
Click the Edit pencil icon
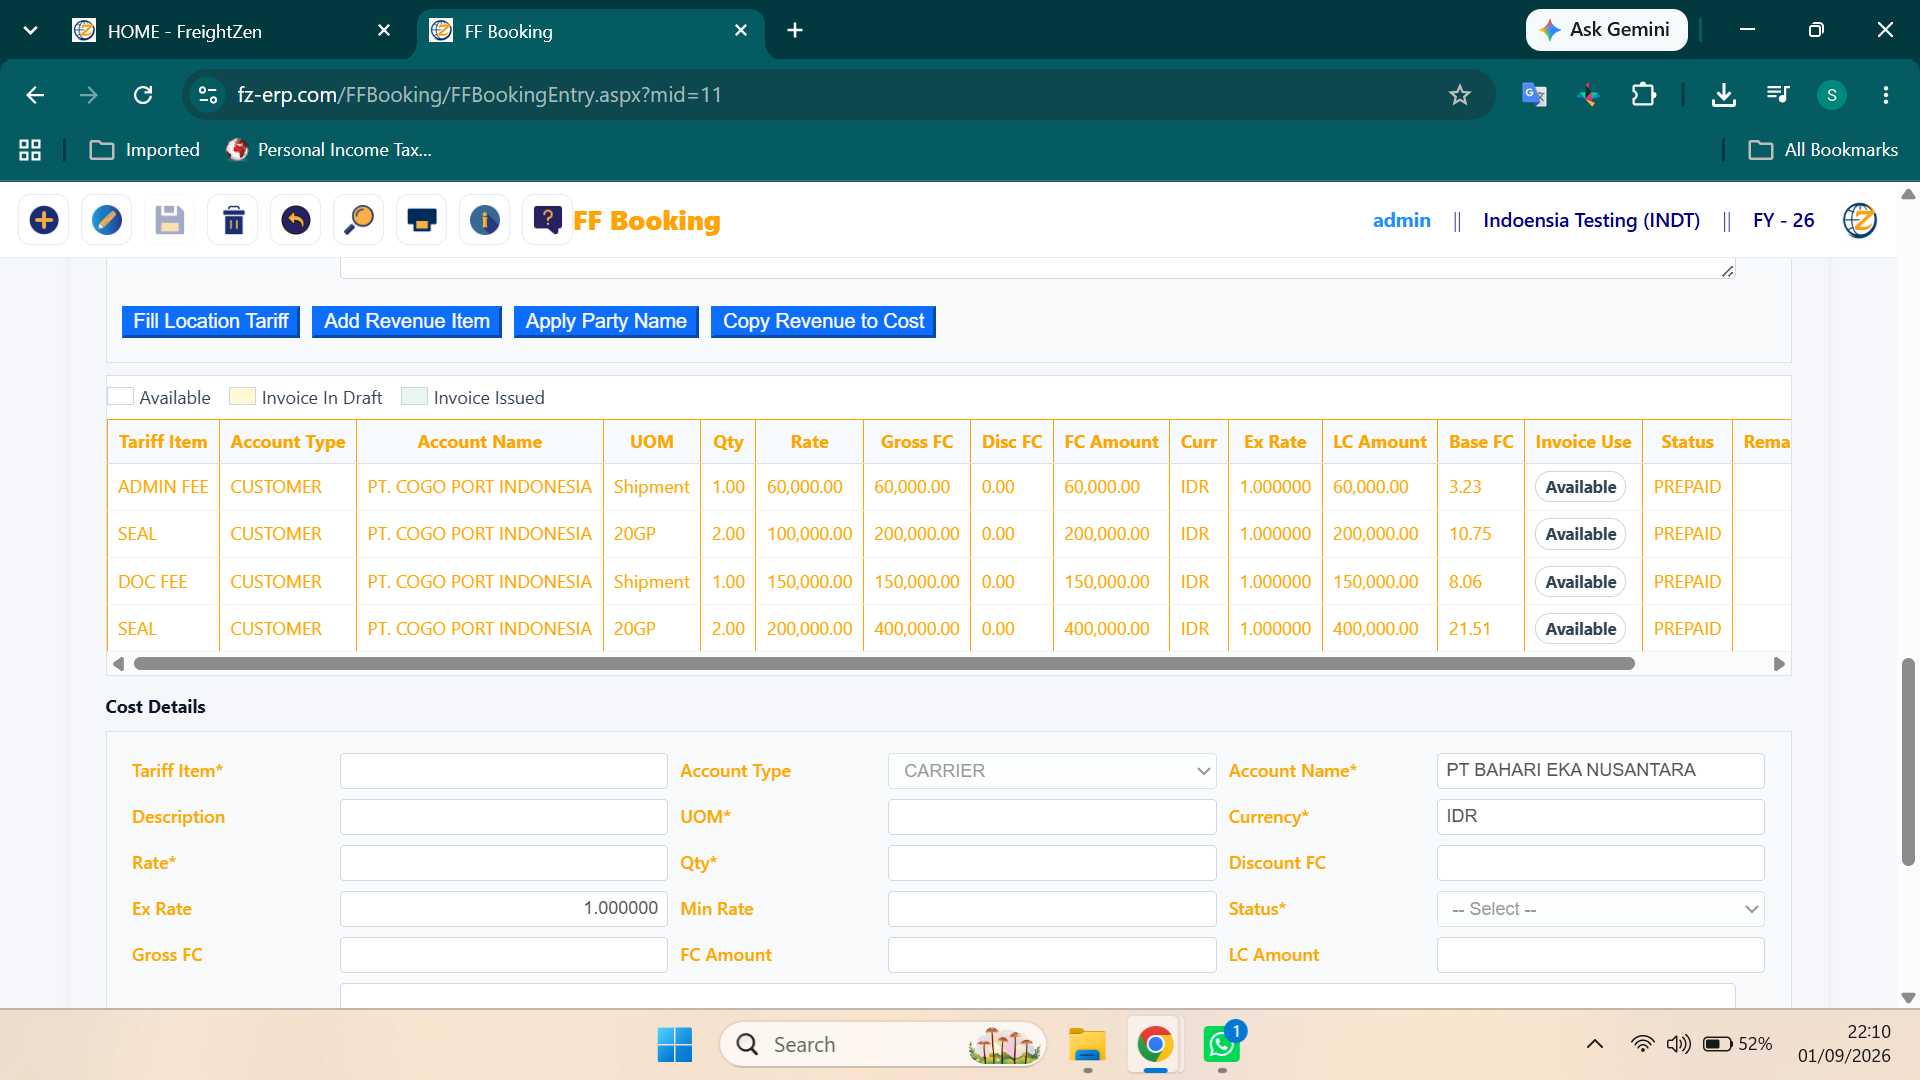107,220
